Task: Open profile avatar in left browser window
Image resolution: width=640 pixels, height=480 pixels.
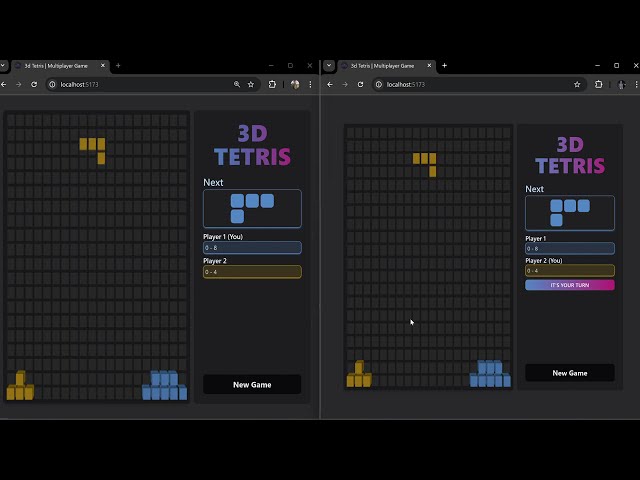Action: pos(295,84)
